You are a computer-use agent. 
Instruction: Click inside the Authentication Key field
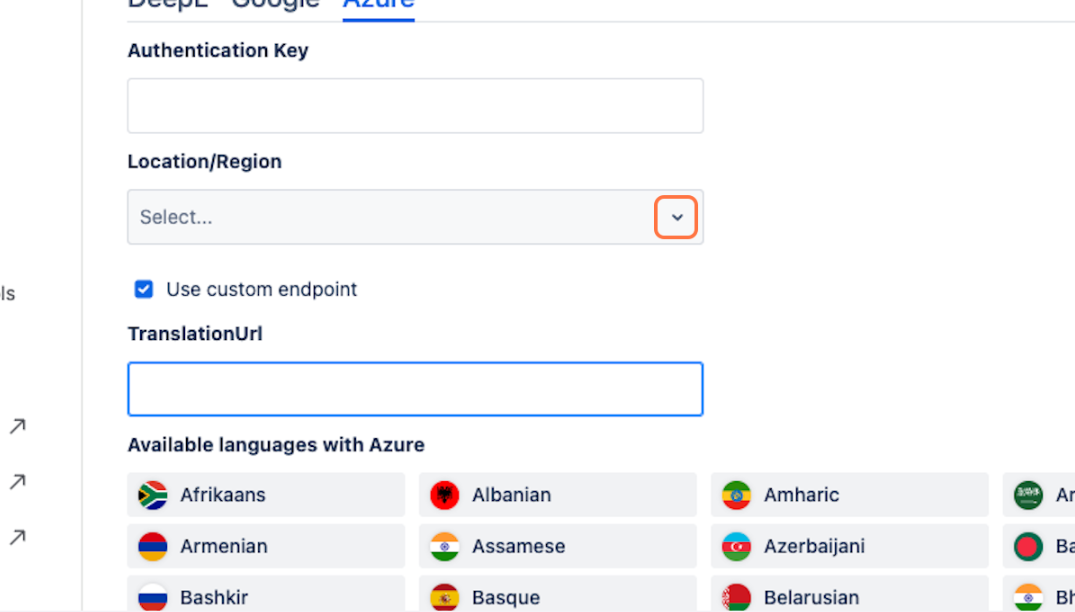[x=415, y=106]
